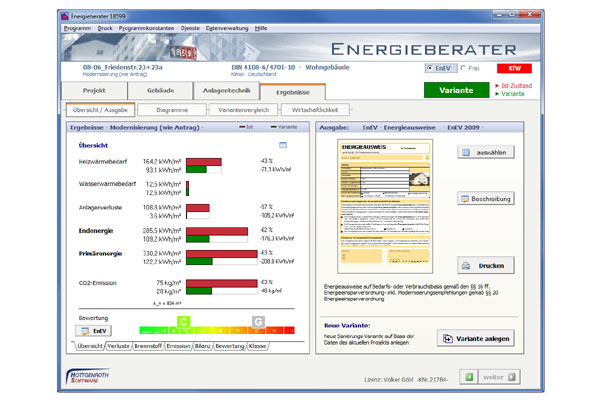Select the Klasse bottom tab
Screen dimensions: 600x400
pyautogui.click(x=258, y=346)
